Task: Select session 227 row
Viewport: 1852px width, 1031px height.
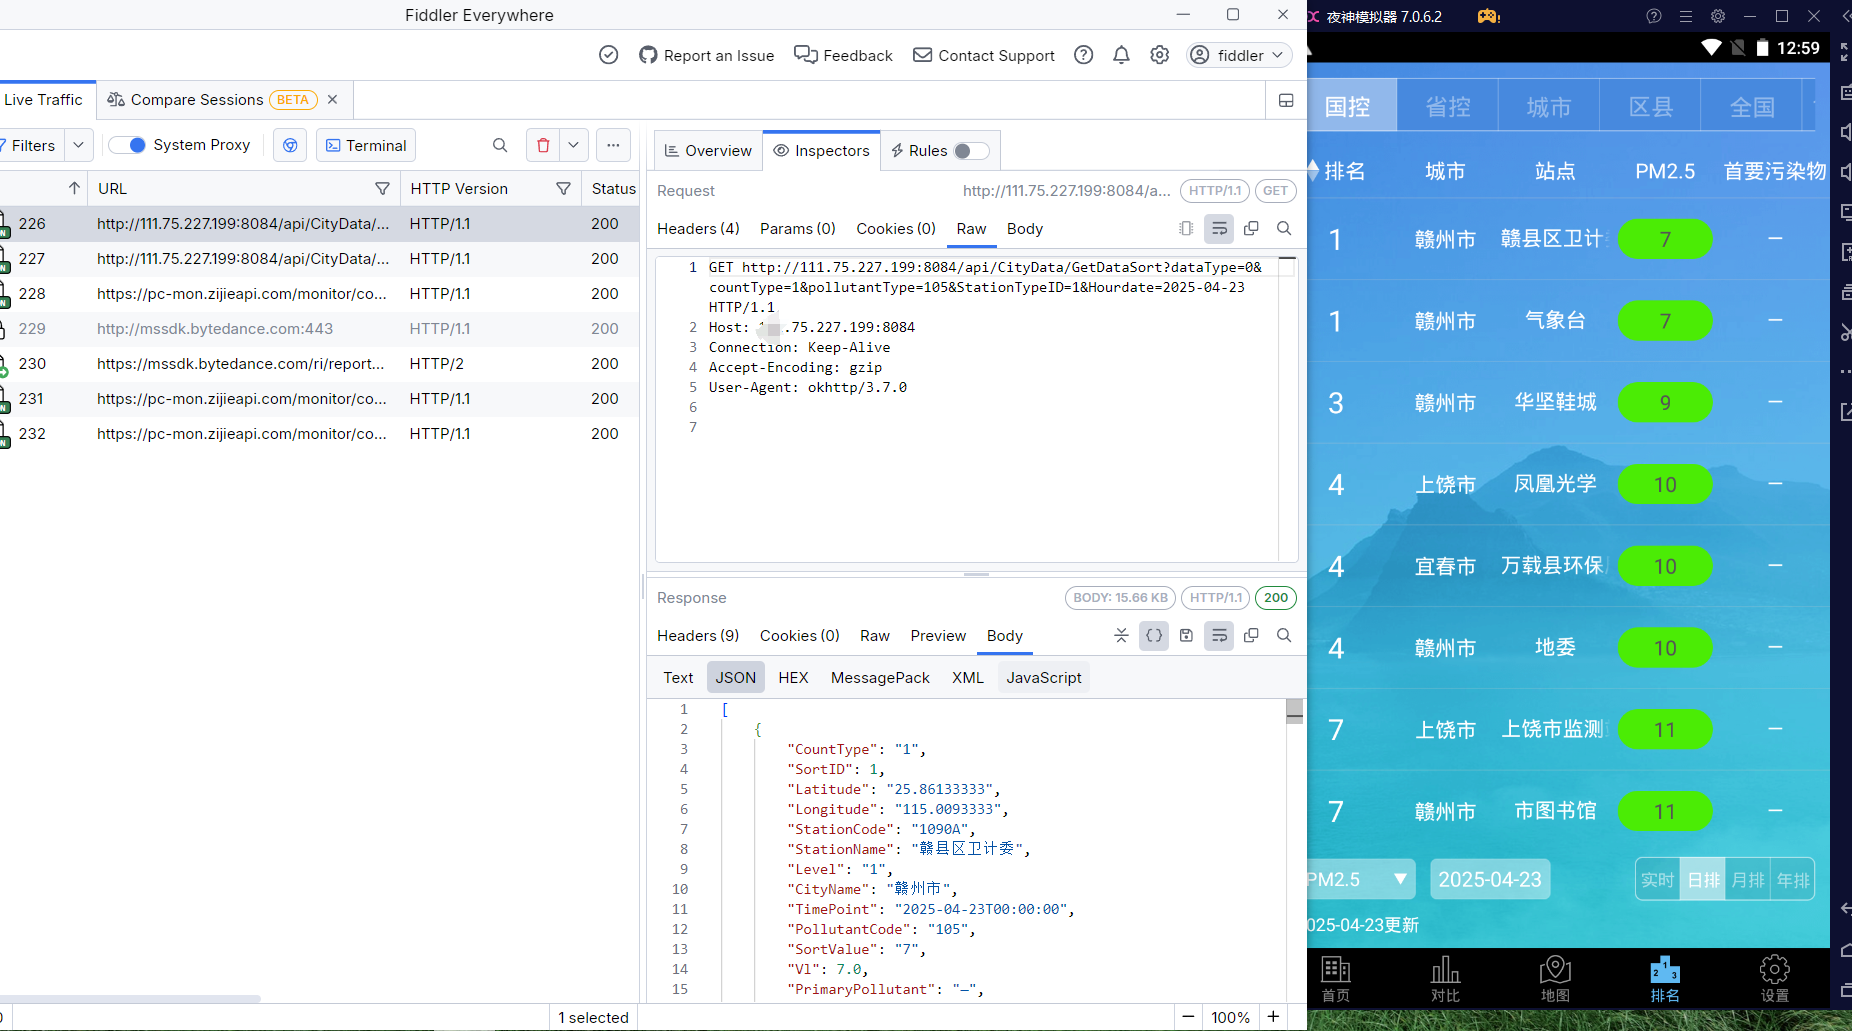Action: [320, 259]
